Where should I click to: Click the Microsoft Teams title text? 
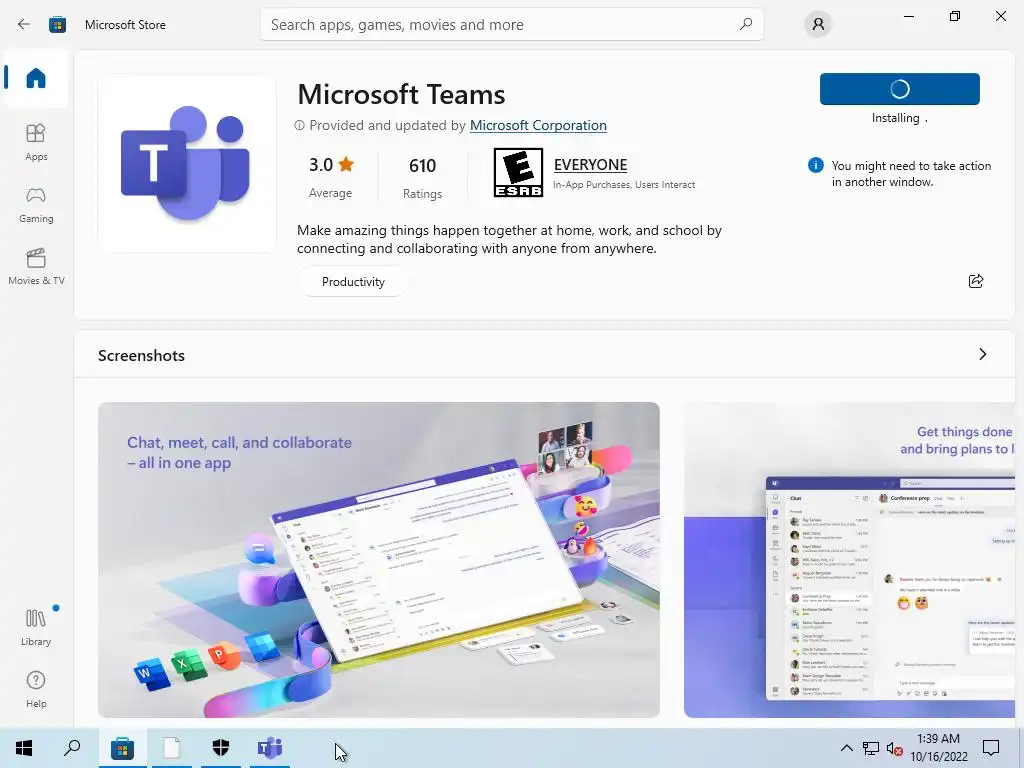coord(401,95)
